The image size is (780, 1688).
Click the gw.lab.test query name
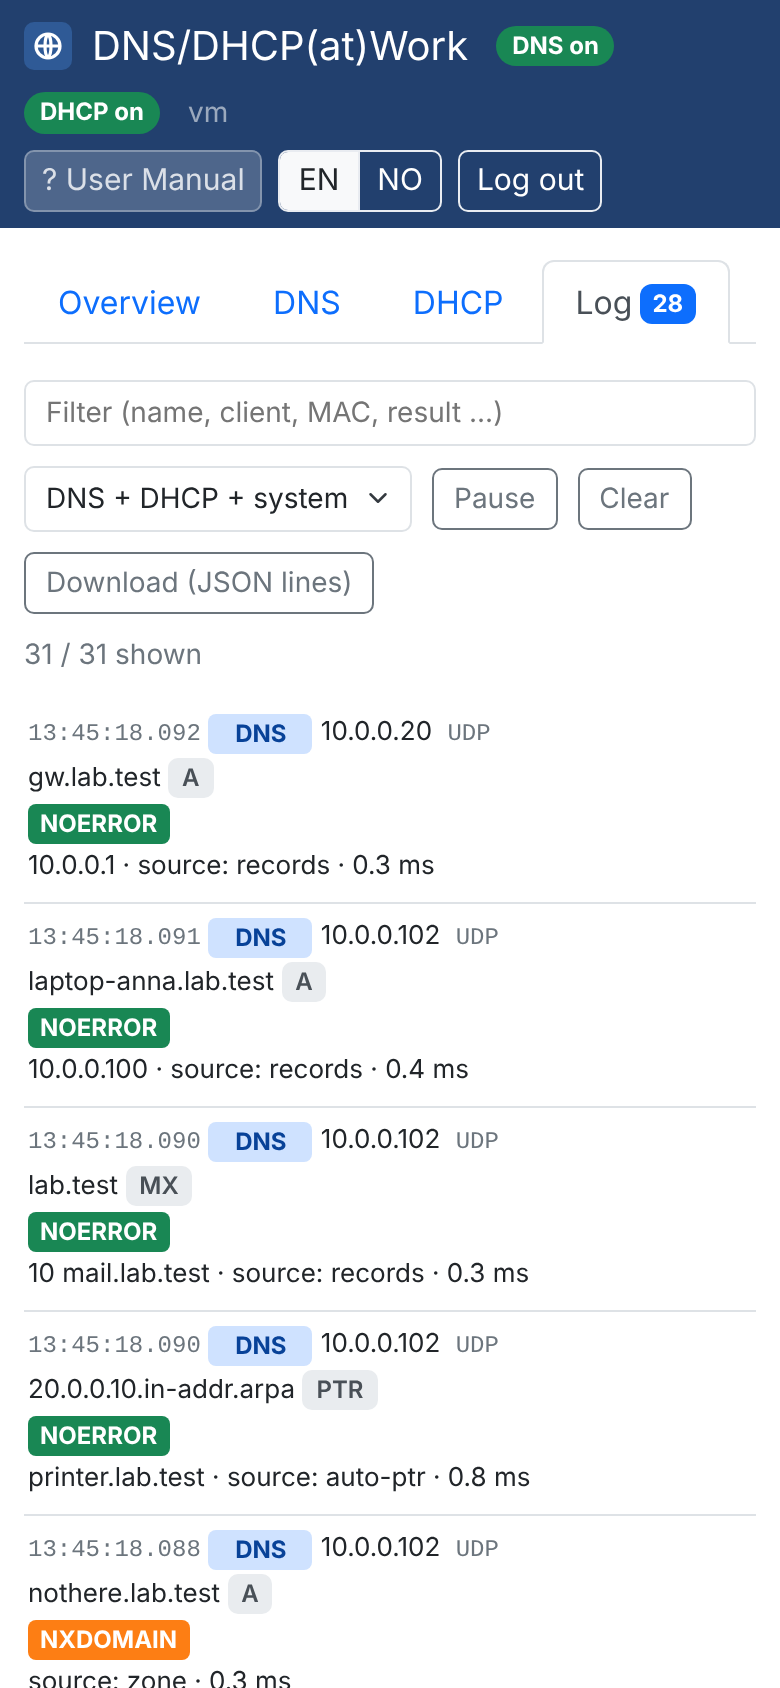[95, 778]
